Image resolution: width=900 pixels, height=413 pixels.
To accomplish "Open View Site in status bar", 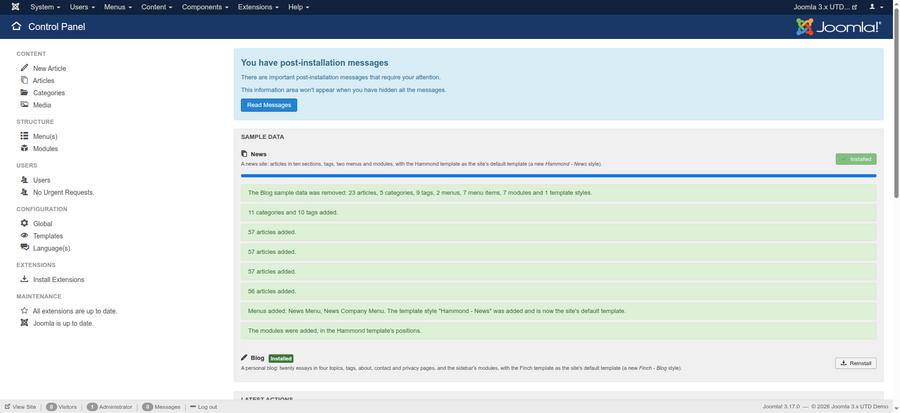I will (x=20, y=407).
